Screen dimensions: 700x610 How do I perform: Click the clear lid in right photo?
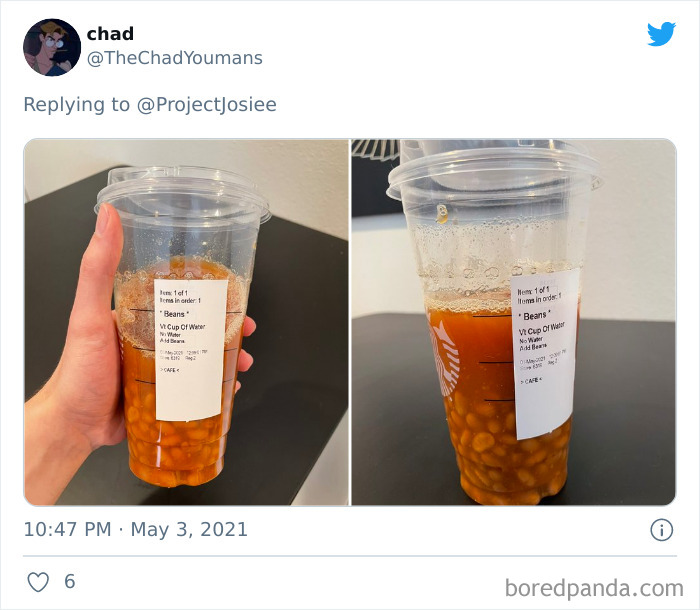tap(493, 170)
